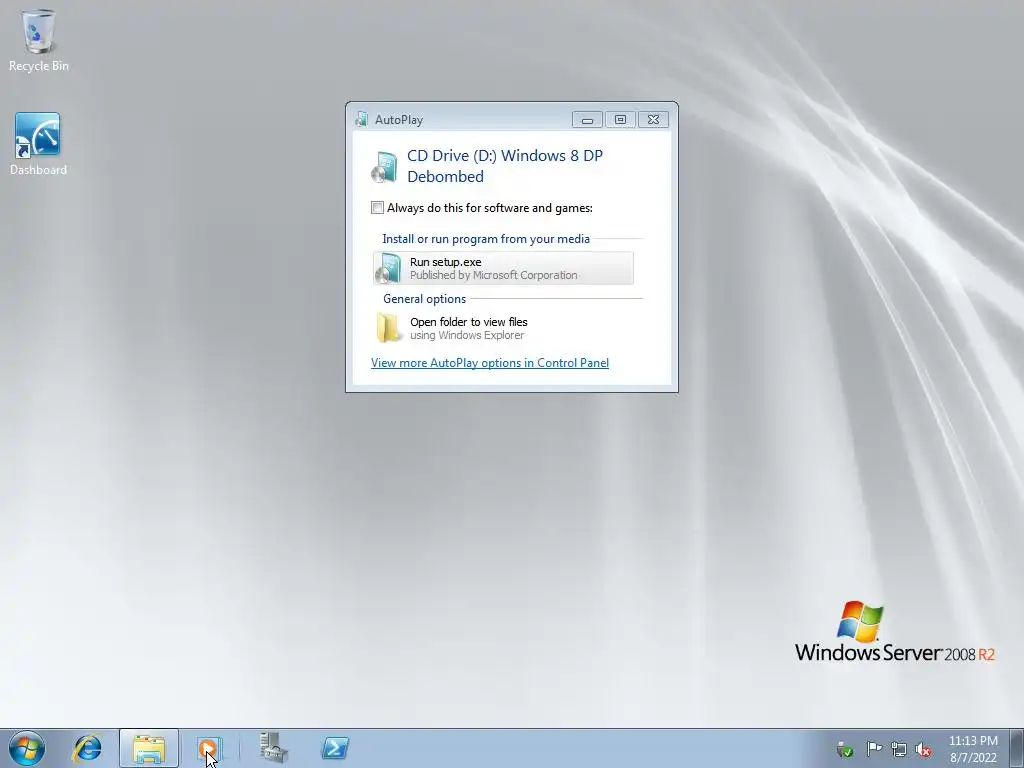Click the AutoPlay title bar icon

pos(362,120)
